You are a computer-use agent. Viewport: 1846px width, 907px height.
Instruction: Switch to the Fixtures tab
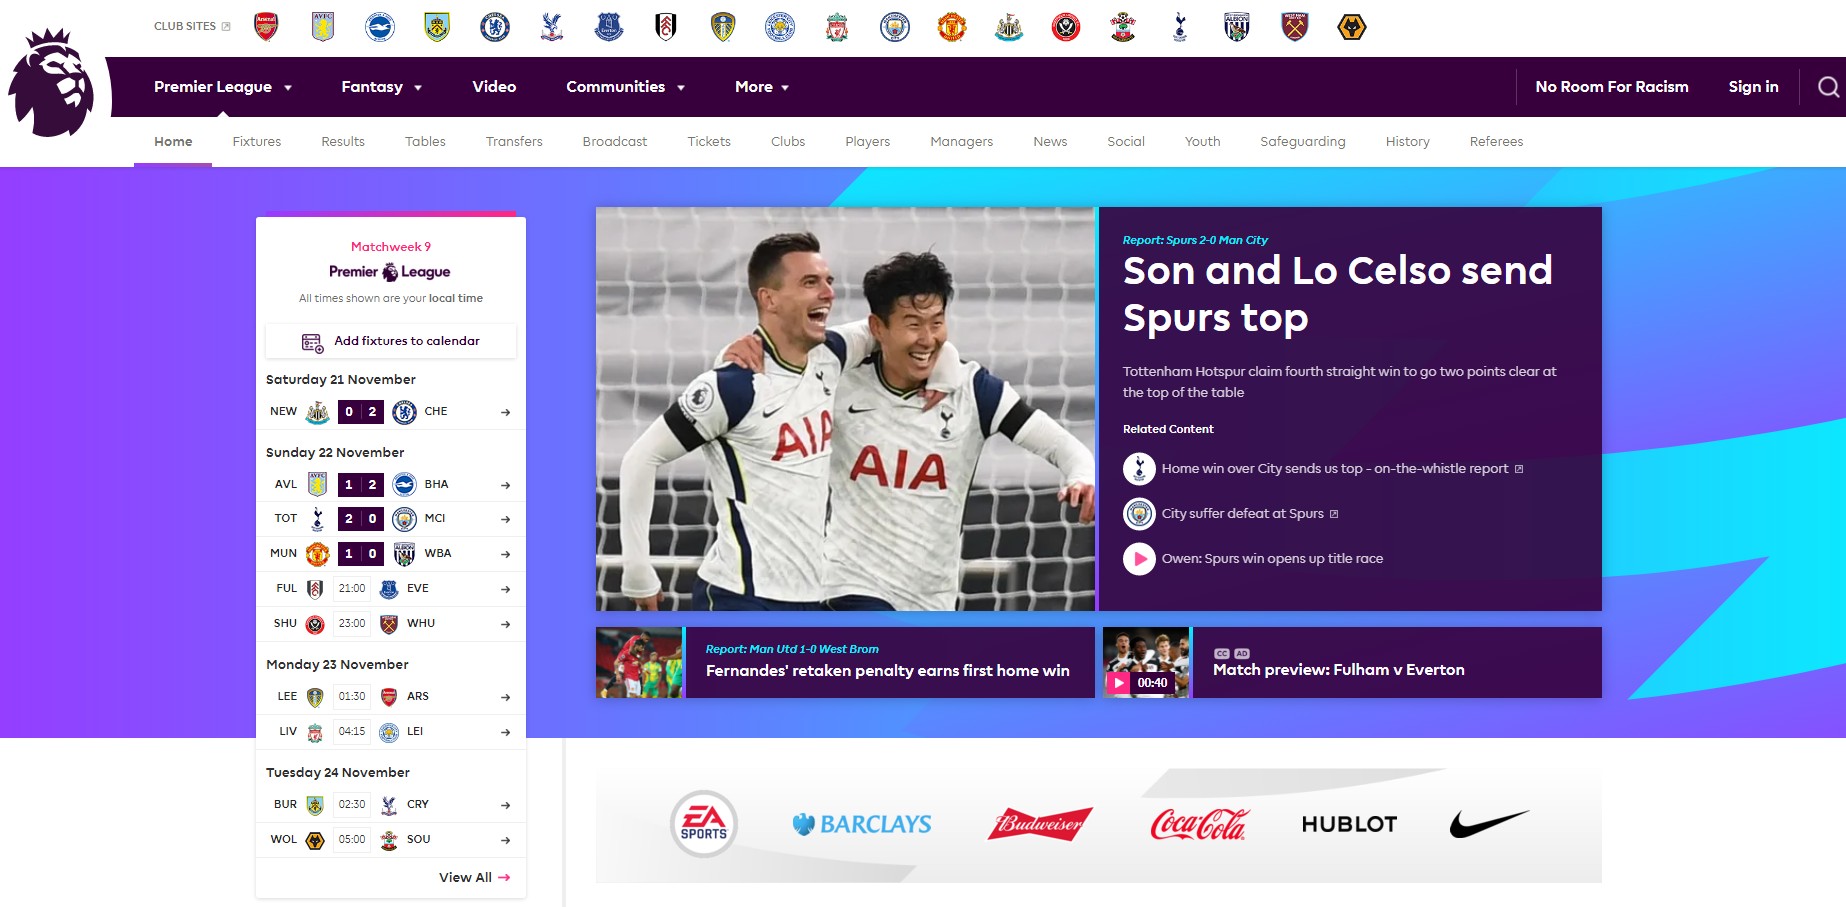257,142
